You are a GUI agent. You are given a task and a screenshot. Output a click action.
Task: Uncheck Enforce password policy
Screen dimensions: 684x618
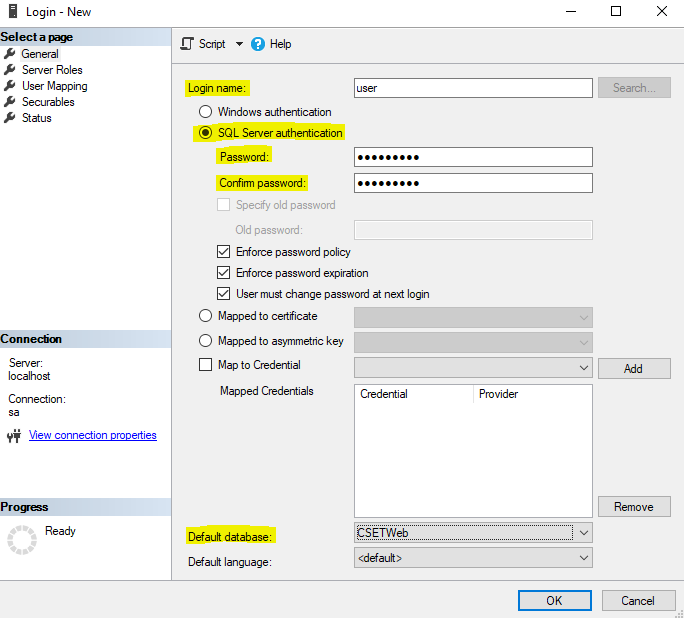click(x=223, y=252)
